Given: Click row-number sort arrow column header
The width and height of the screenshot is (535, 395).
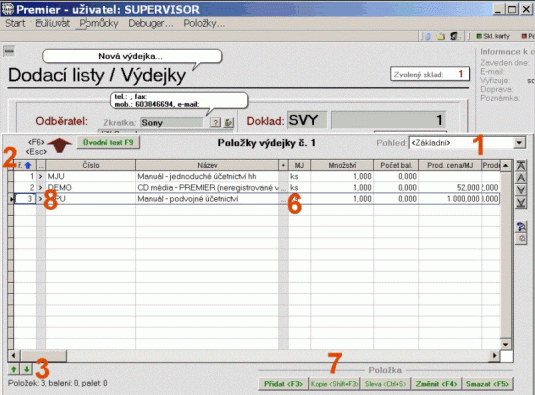Looking at the screenshot, I should tap(25, 165).
